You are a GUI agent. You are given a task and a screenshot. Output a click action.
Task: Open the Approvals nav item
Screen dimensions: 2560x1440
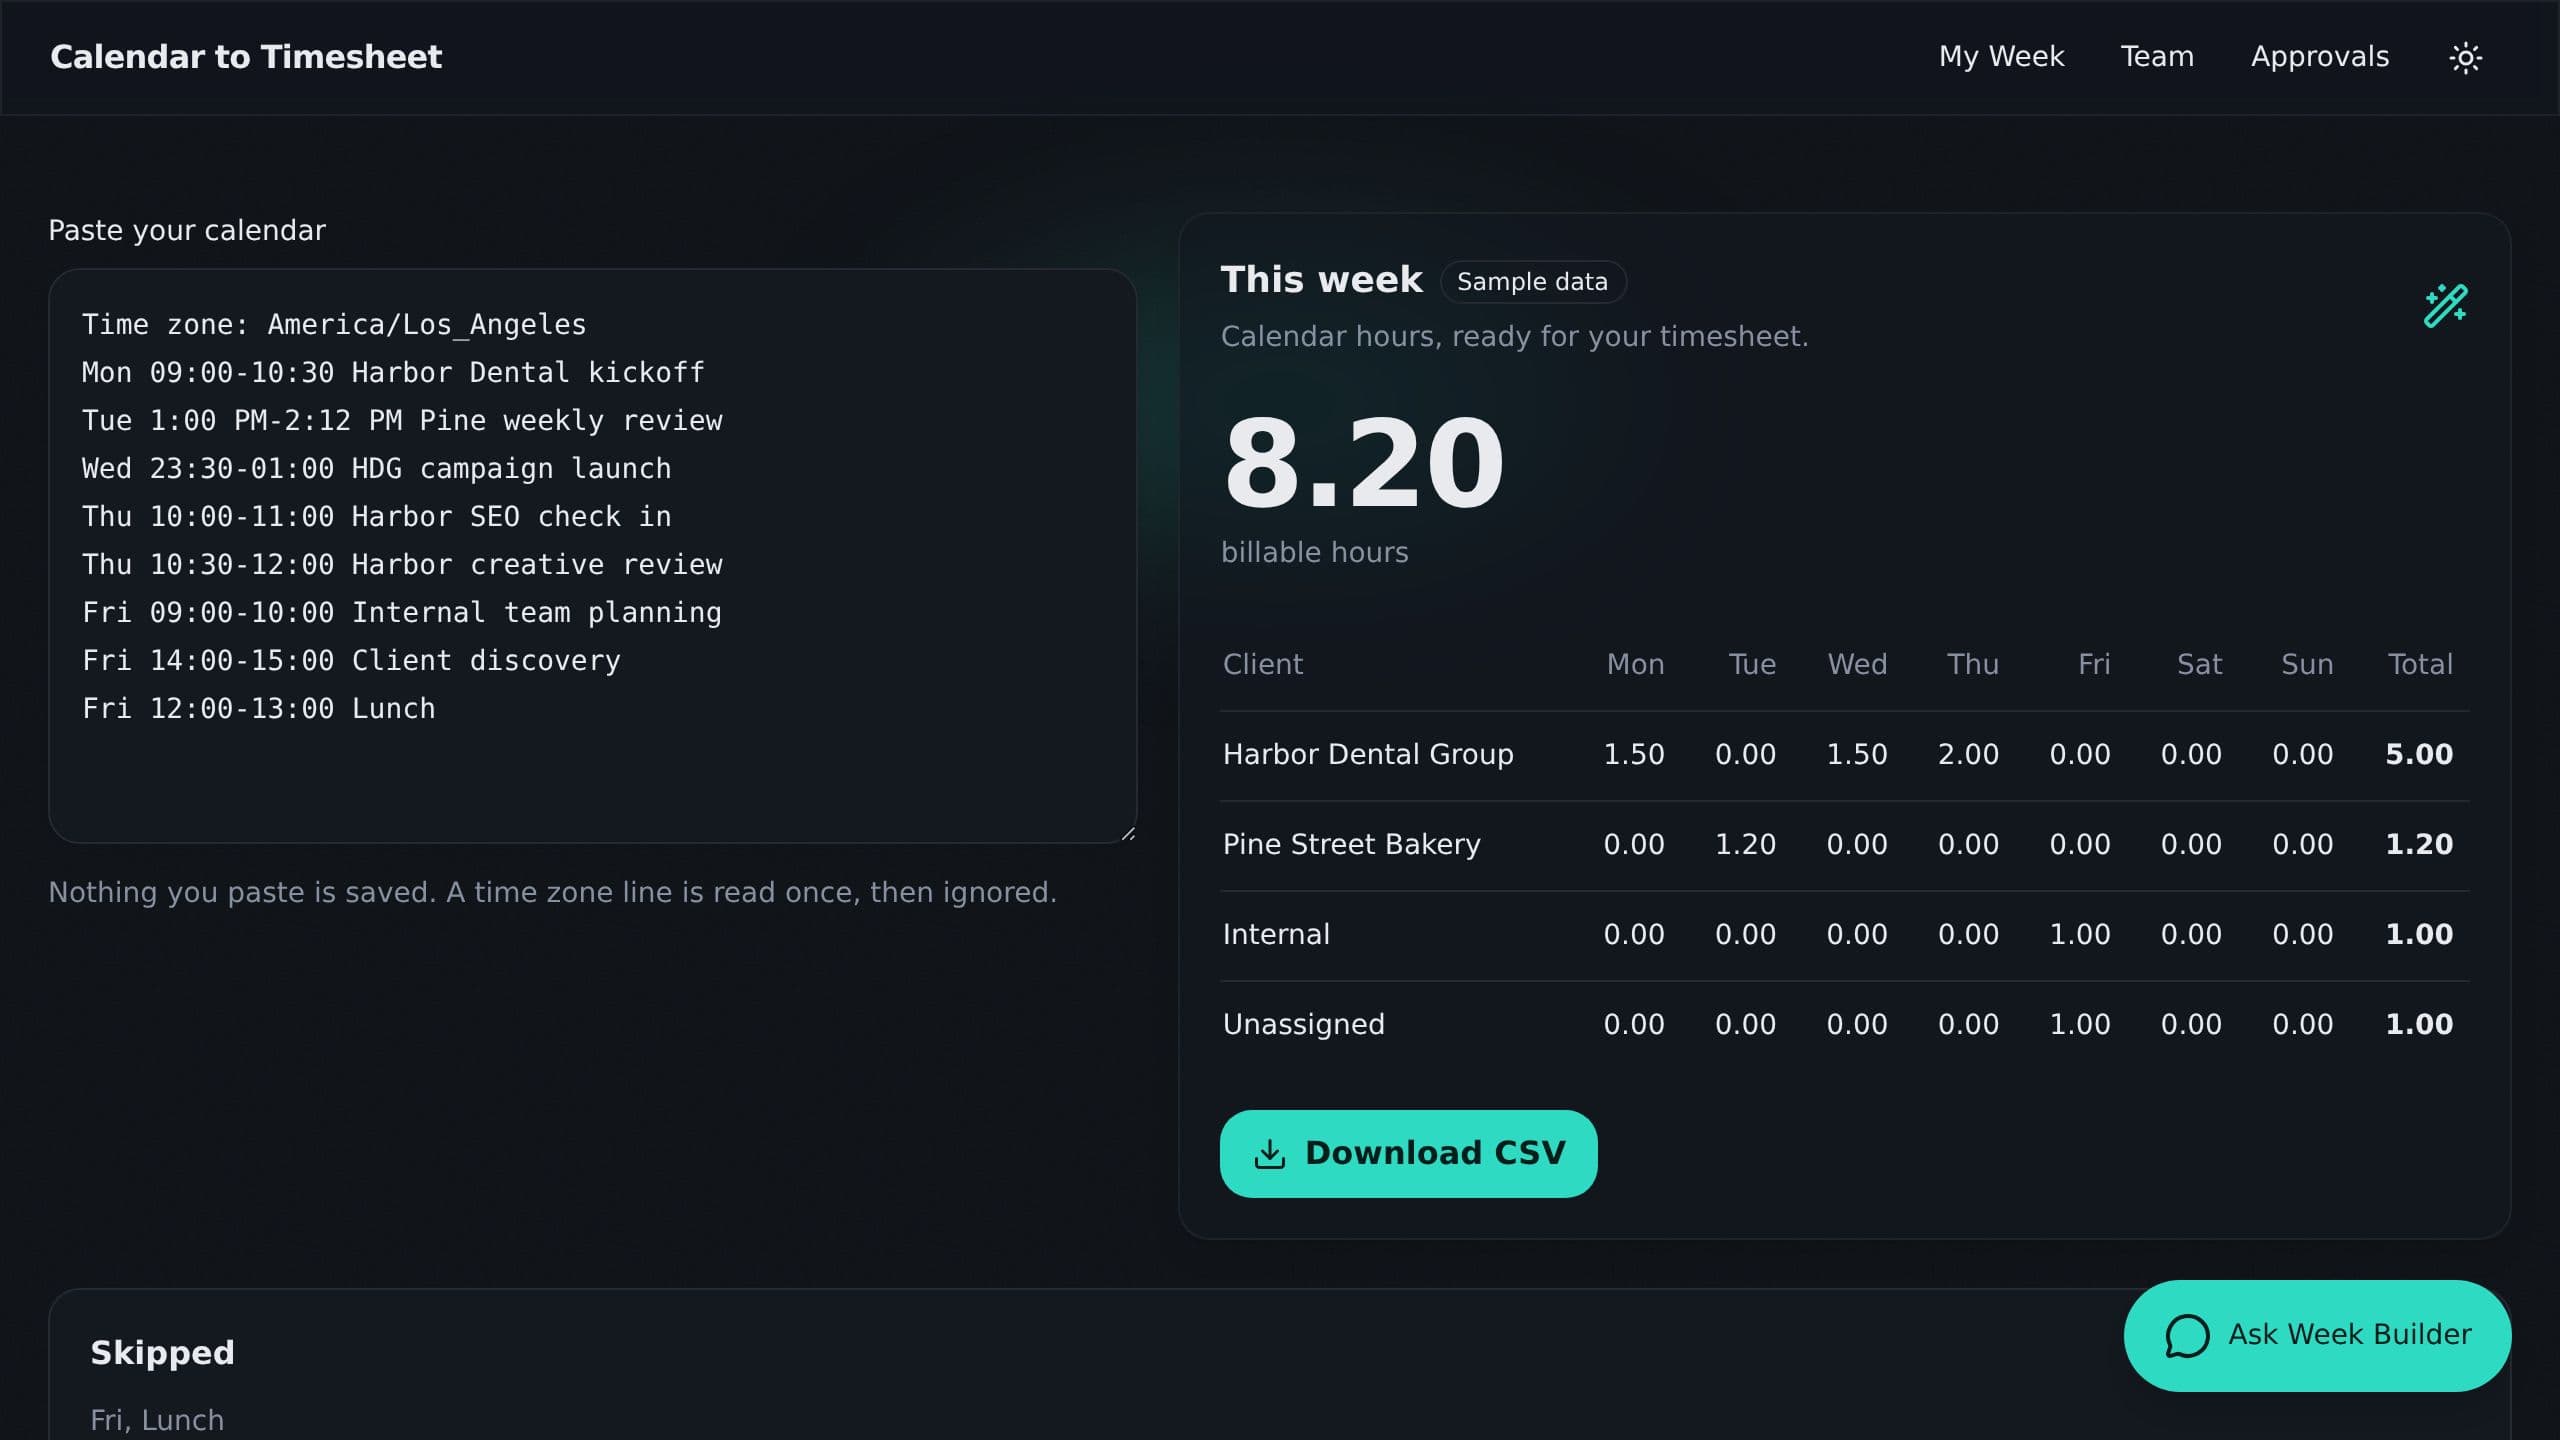click(x=2320, y=57)
